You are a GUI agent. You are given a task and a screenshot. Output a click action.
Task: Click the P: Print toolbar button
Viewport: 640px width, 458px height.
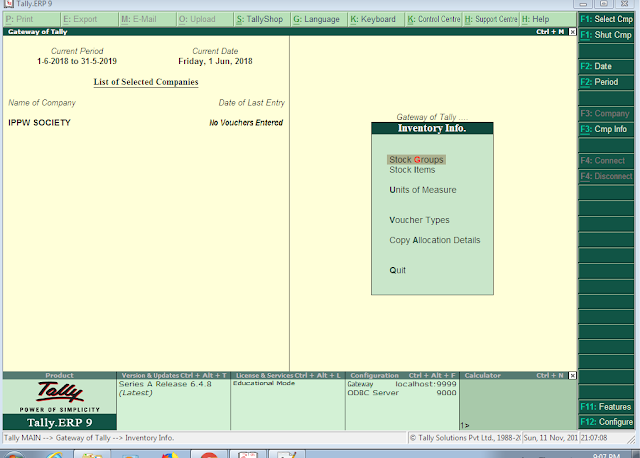32,19
